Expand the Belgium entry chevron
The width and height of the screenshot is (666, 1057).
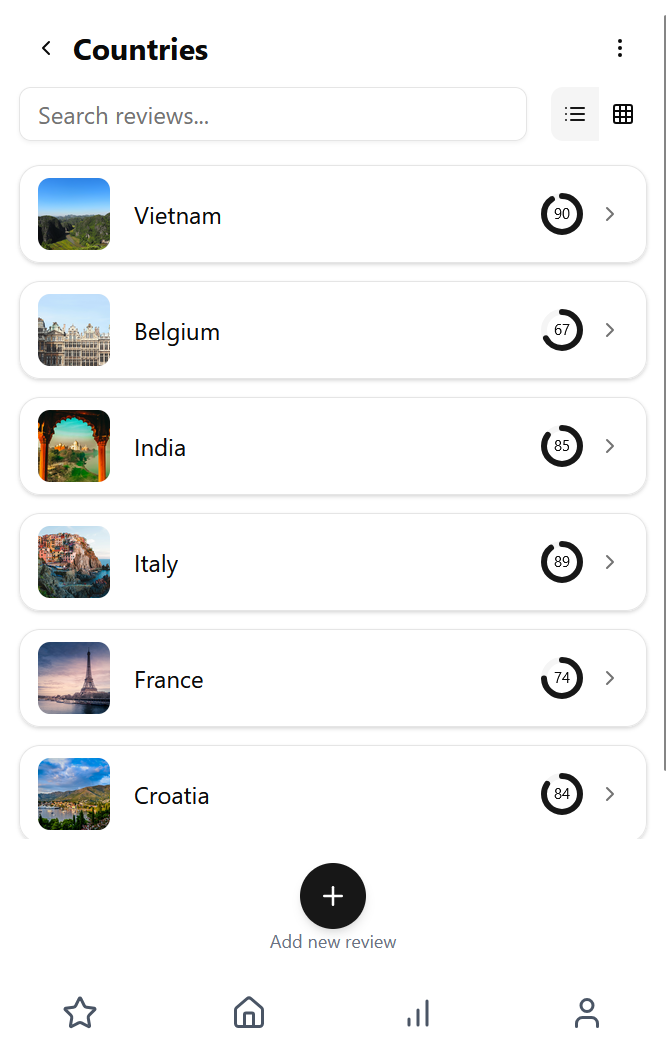tap(610, 330)
